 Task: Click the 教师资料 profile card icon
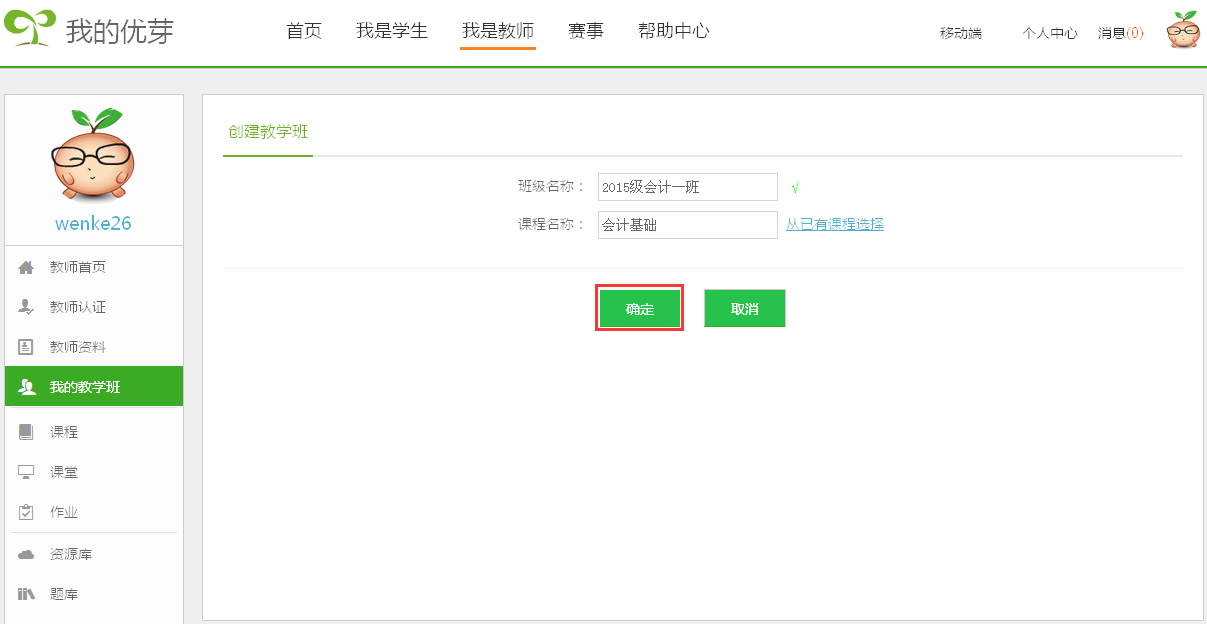click(x=27, y=347)
